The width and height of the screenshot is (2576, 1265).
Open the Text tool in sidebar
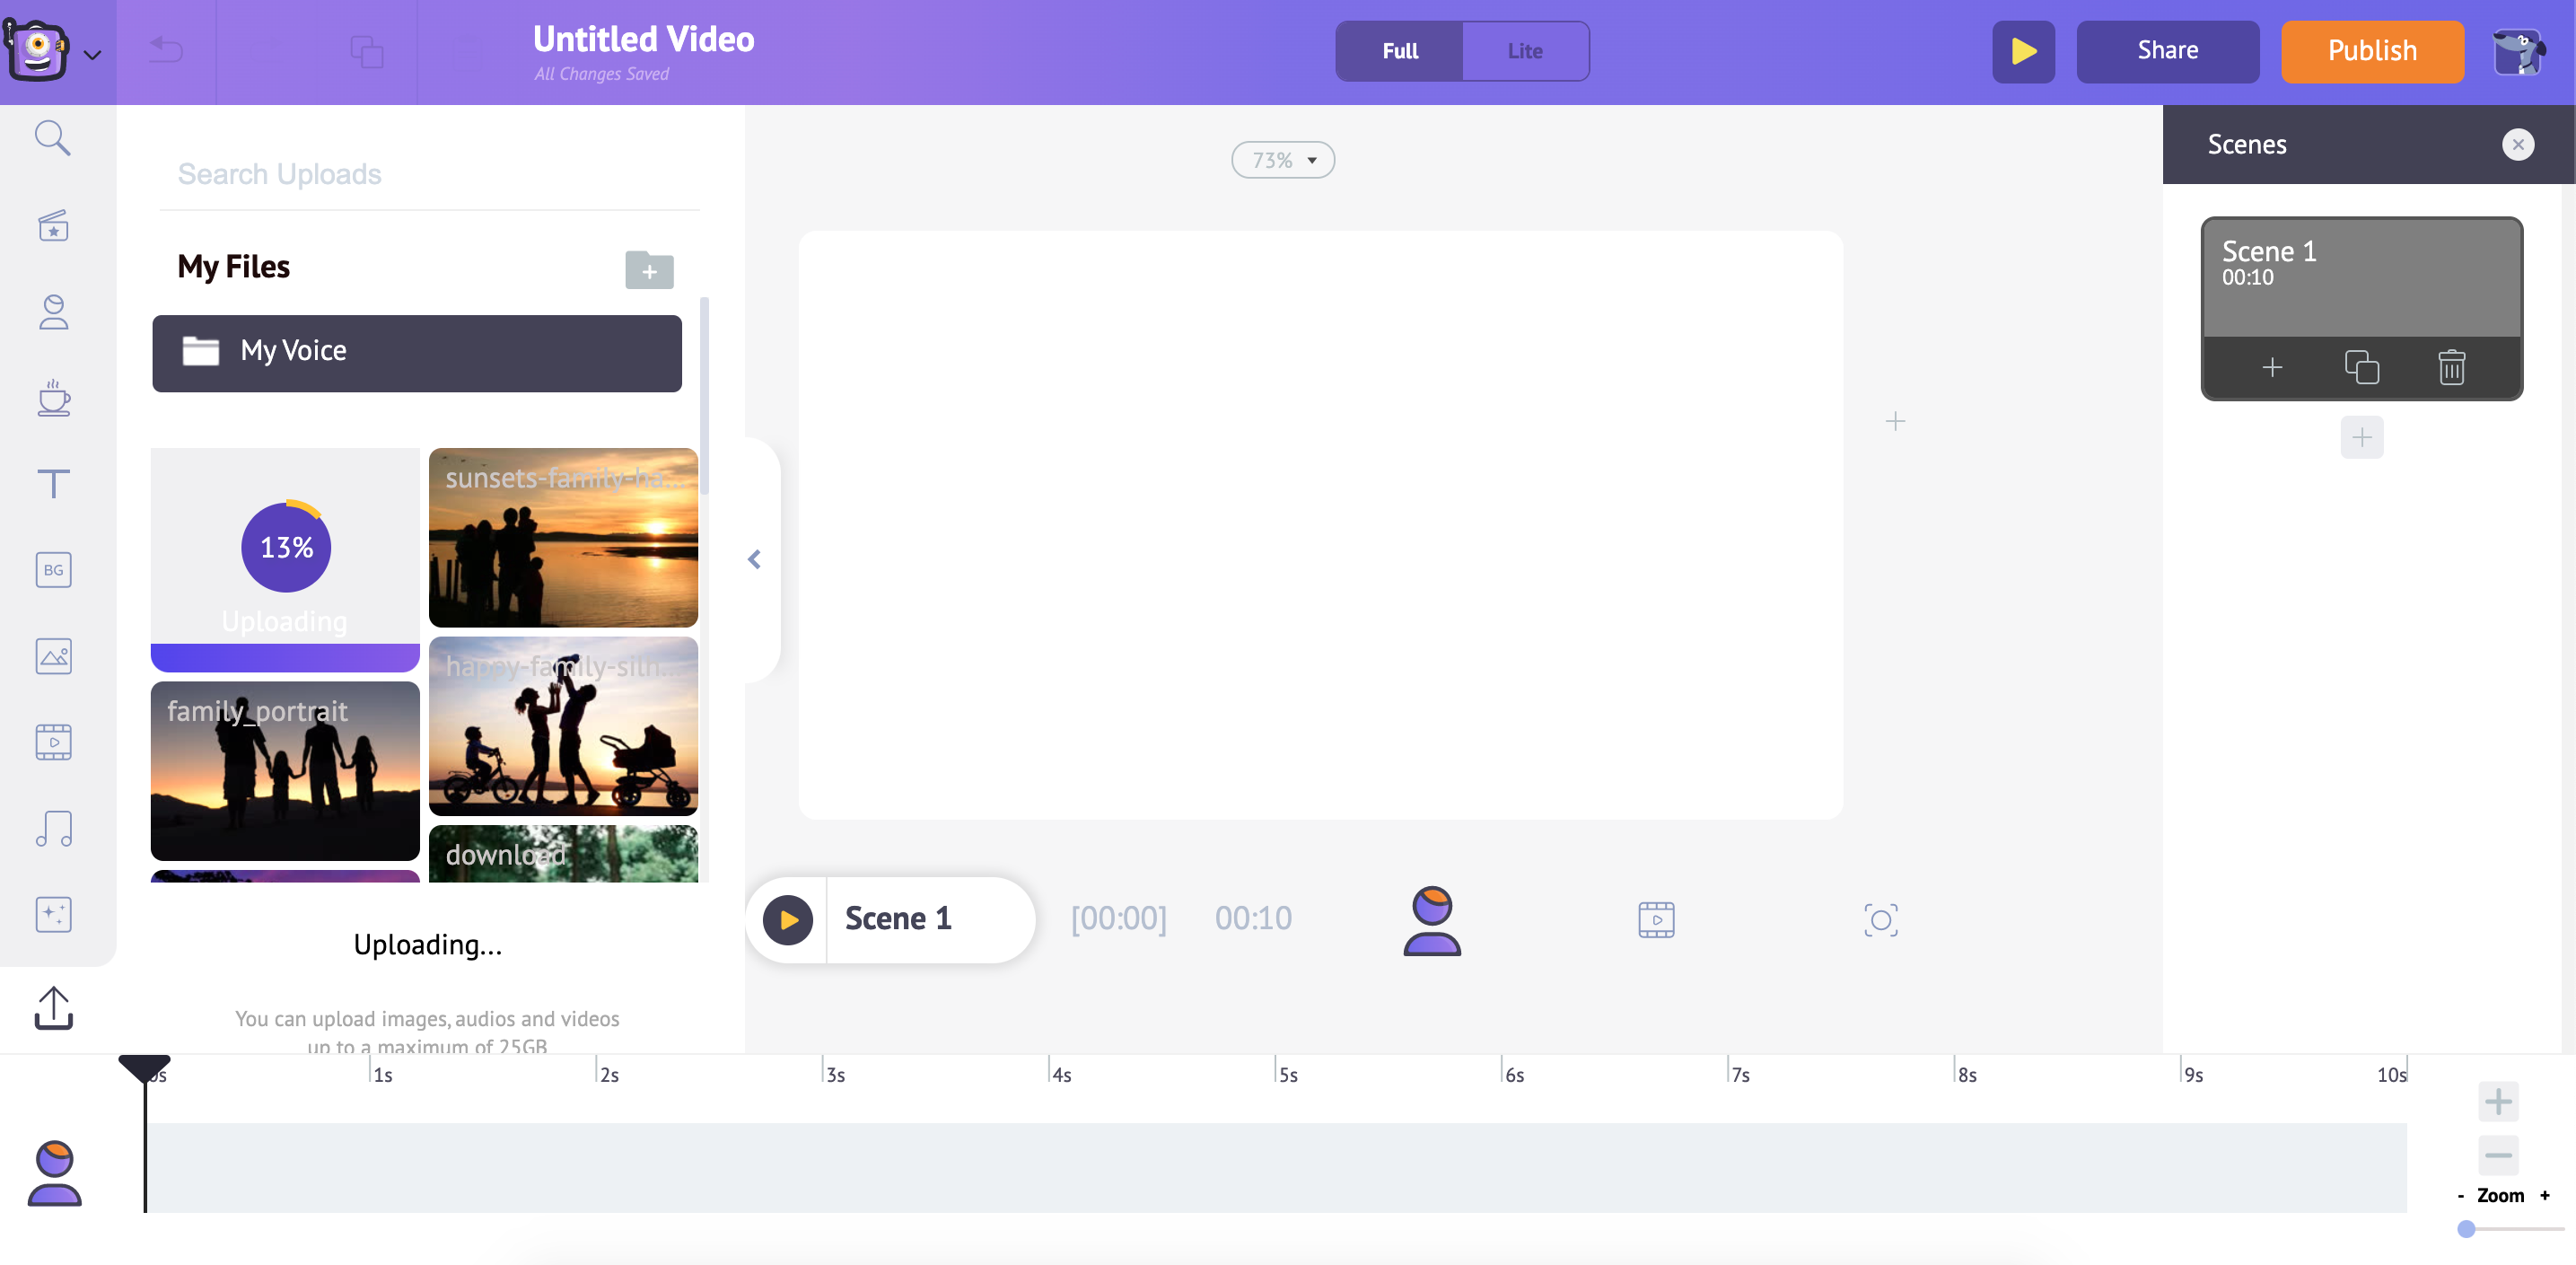click(x=53, y=484)
